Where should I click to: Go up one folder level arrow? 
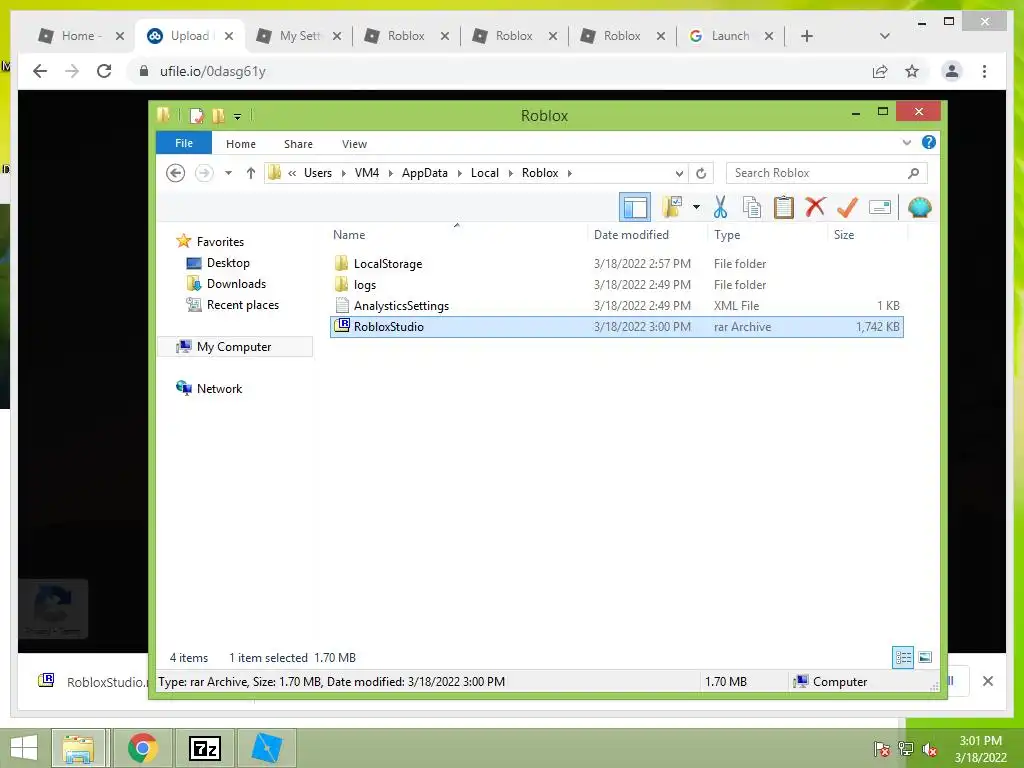point(251,173)
